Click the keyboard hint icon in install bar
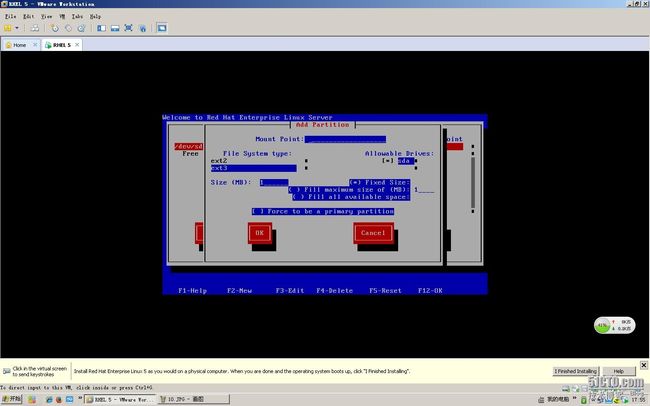650x406 pixels. tap(7, 371)
